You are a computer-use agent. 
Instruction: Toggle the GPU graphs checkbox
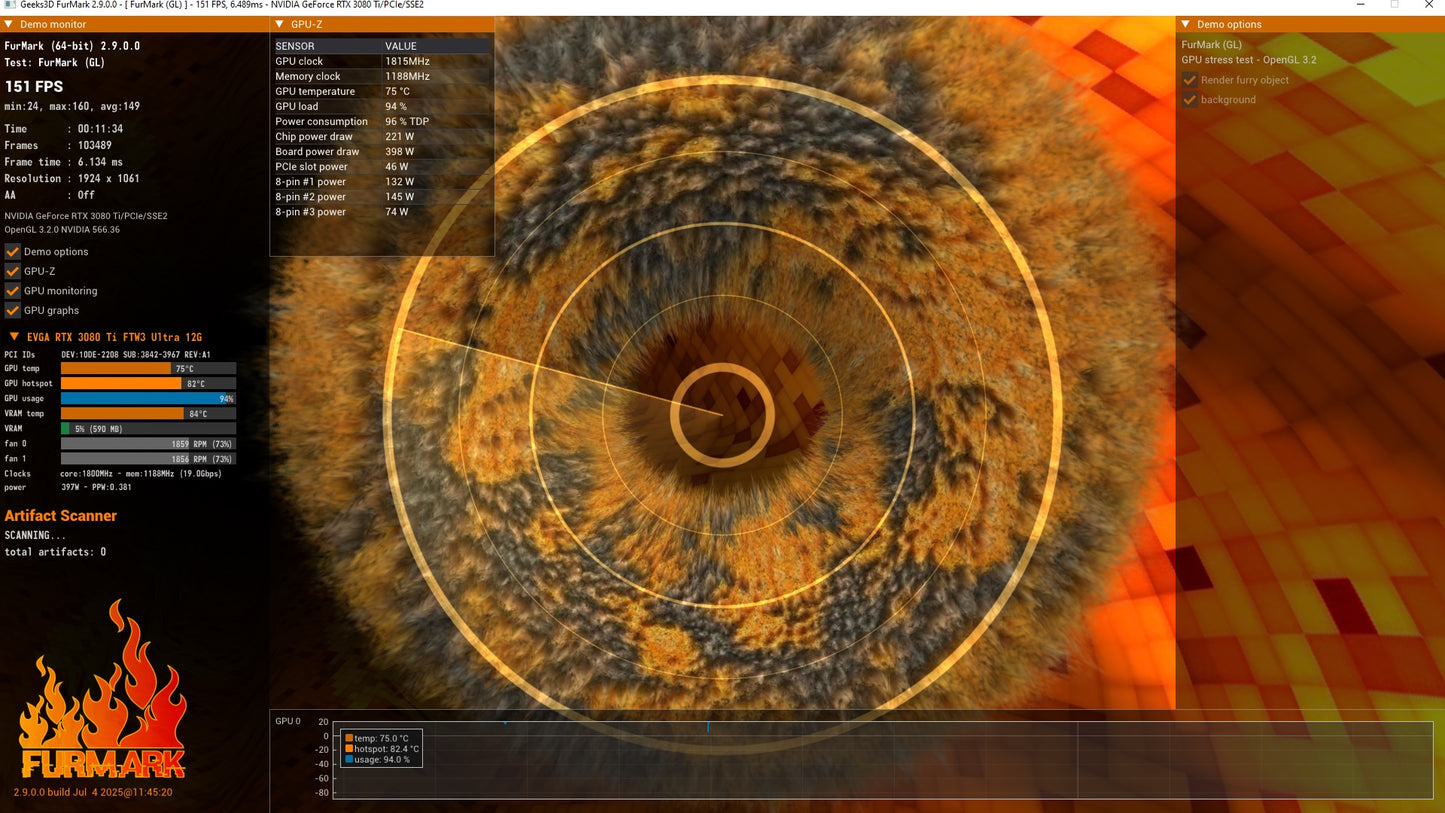click(13, 310)
